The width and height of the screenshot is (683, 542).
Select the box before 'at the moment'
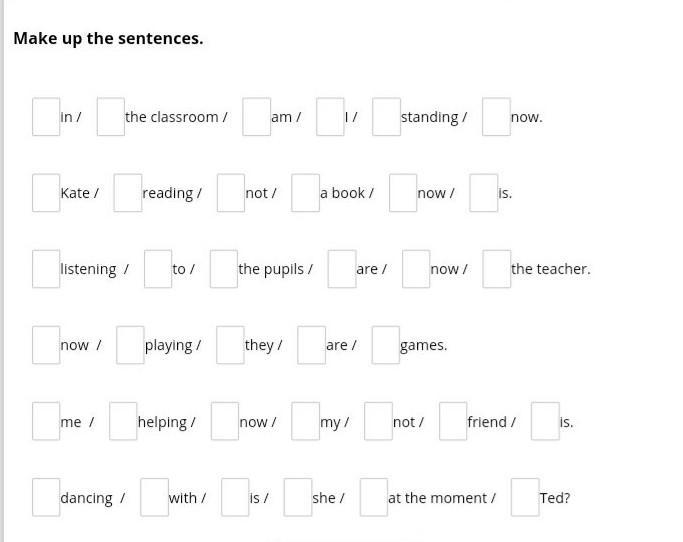tap(374, 498)
